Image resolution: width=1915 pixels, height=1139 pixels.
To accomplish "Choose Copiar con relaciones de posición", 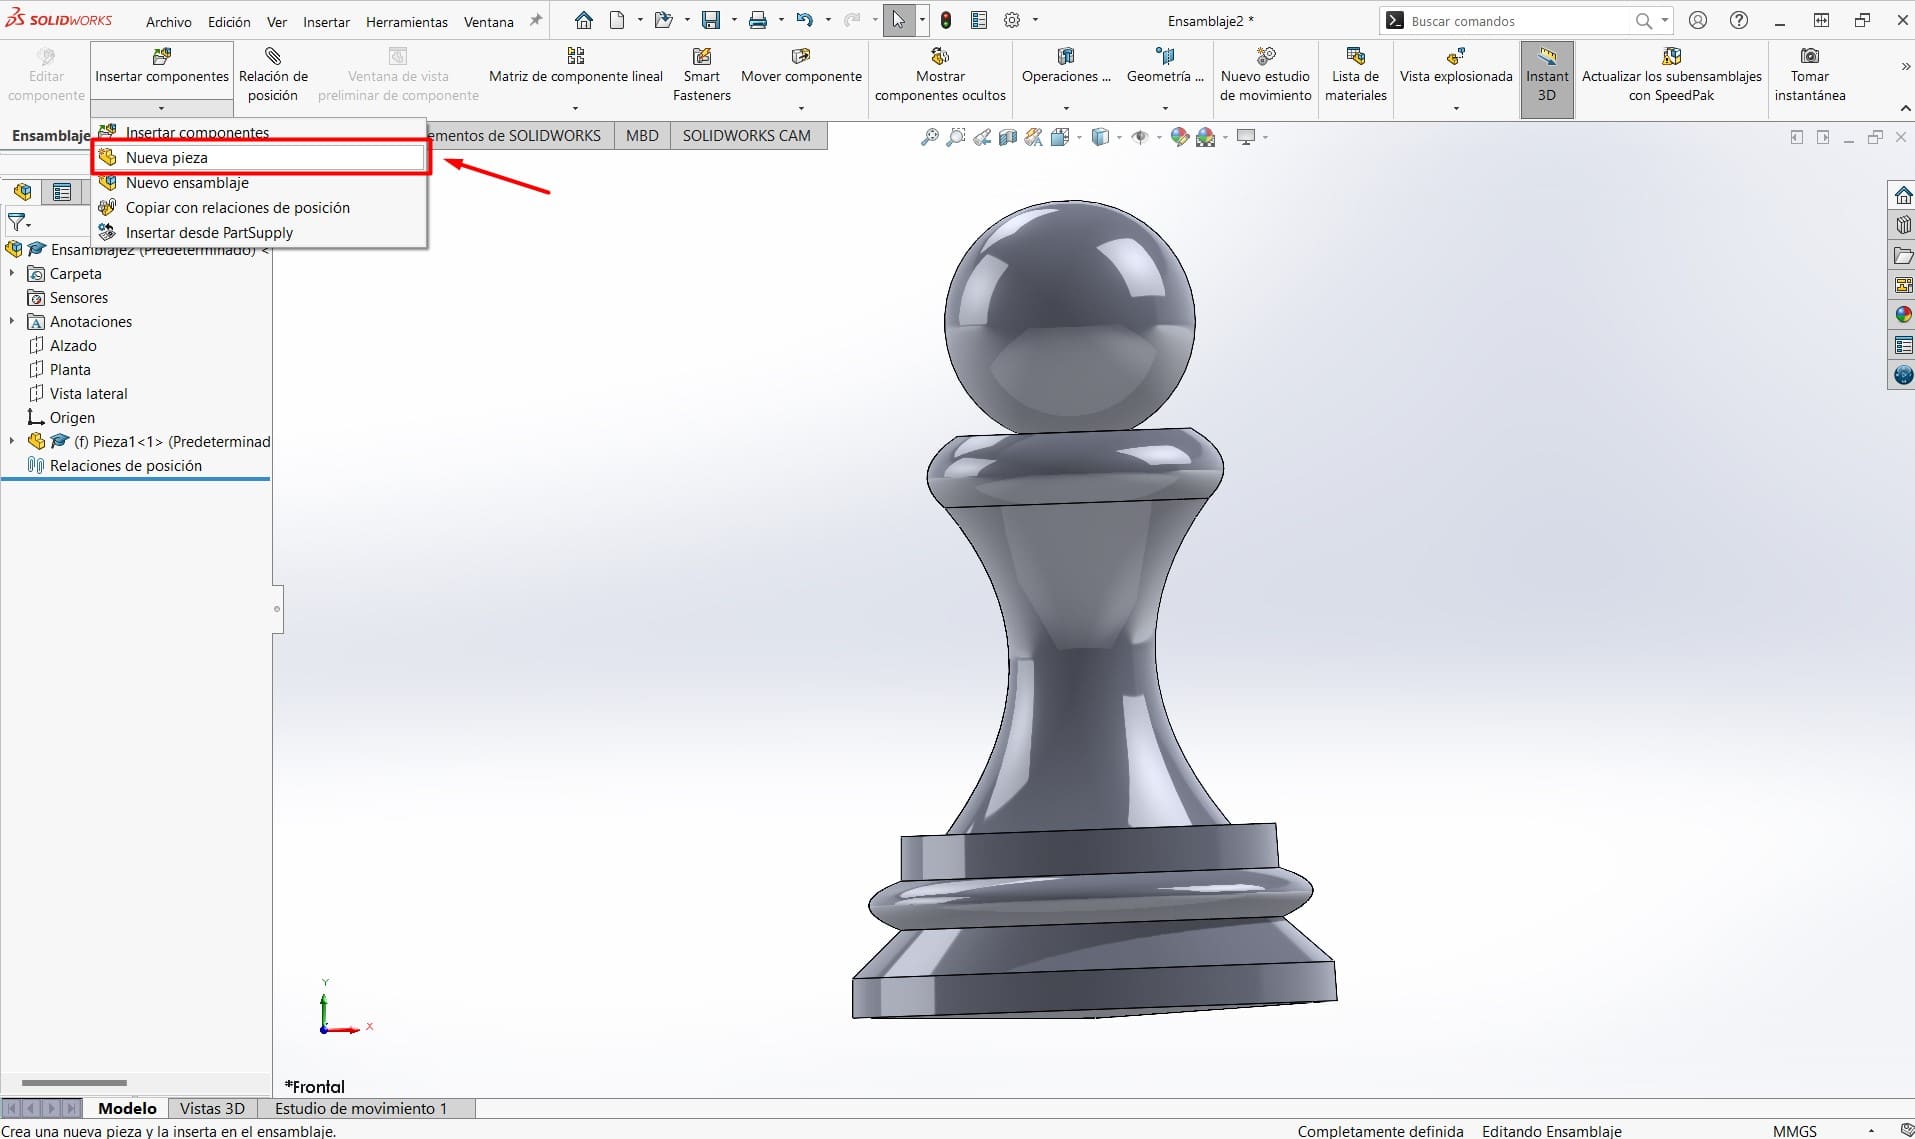I will tap(260, 207).
